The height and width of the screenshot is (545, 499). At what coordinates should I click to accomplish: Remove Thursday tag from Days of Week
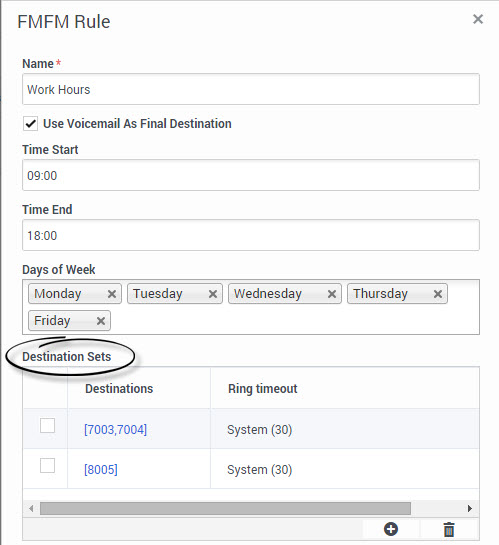click(438, 294)
